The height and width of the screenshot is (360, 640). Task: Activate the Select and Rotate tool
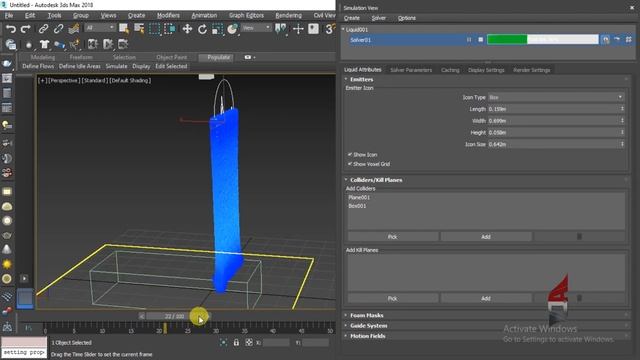click(x=202, y=29)
